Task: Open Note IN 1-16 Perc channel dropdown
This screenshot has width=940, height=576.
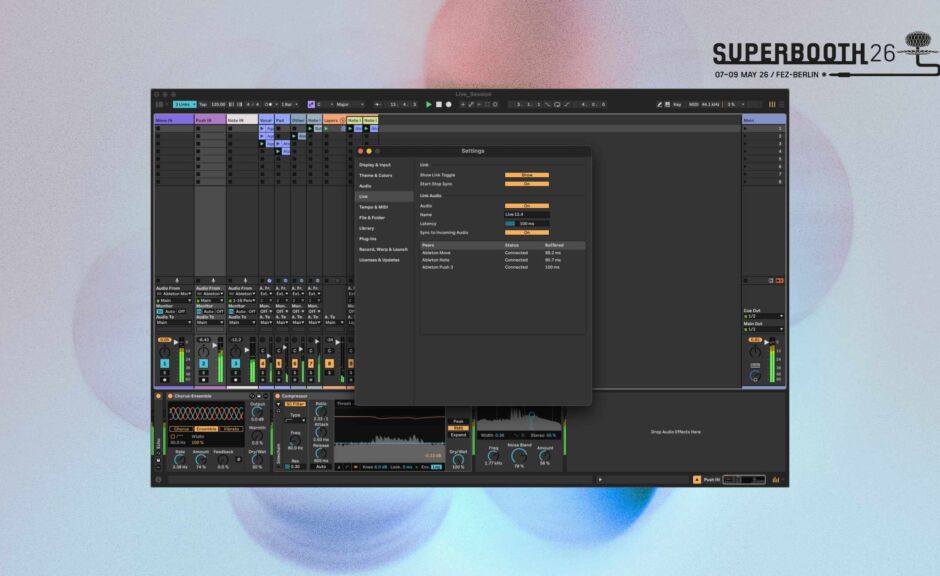Action: pos(242,300)
